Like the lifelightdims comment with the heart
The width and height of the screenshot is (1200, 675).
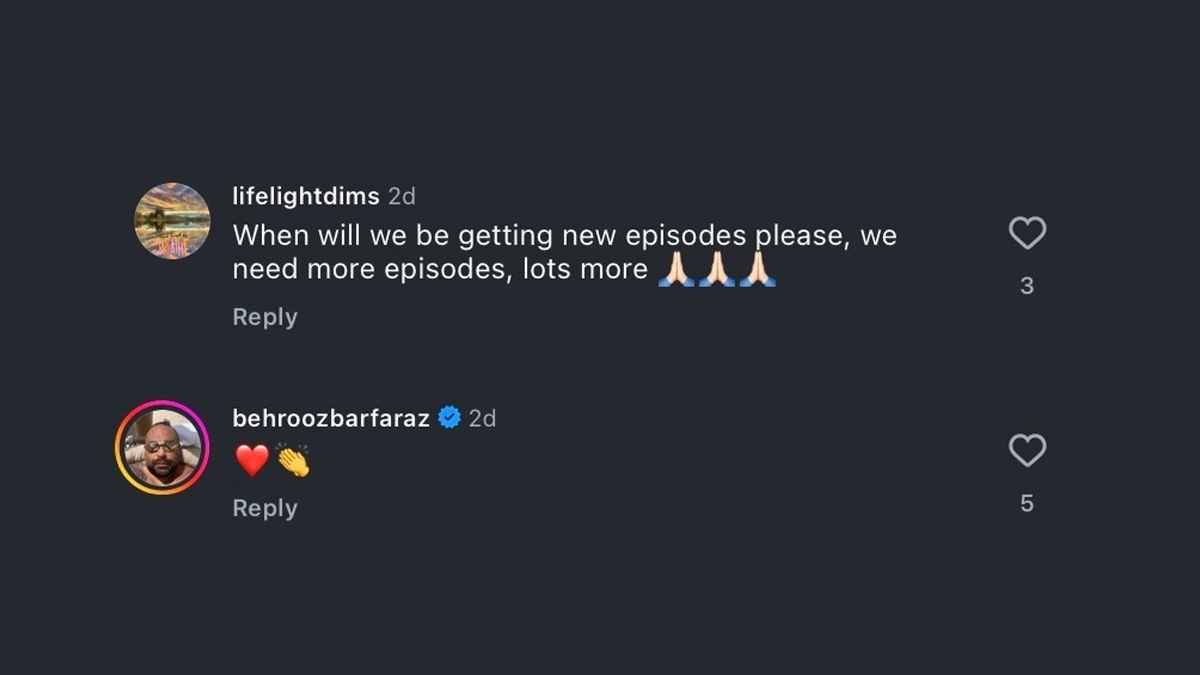[1027, 234]
